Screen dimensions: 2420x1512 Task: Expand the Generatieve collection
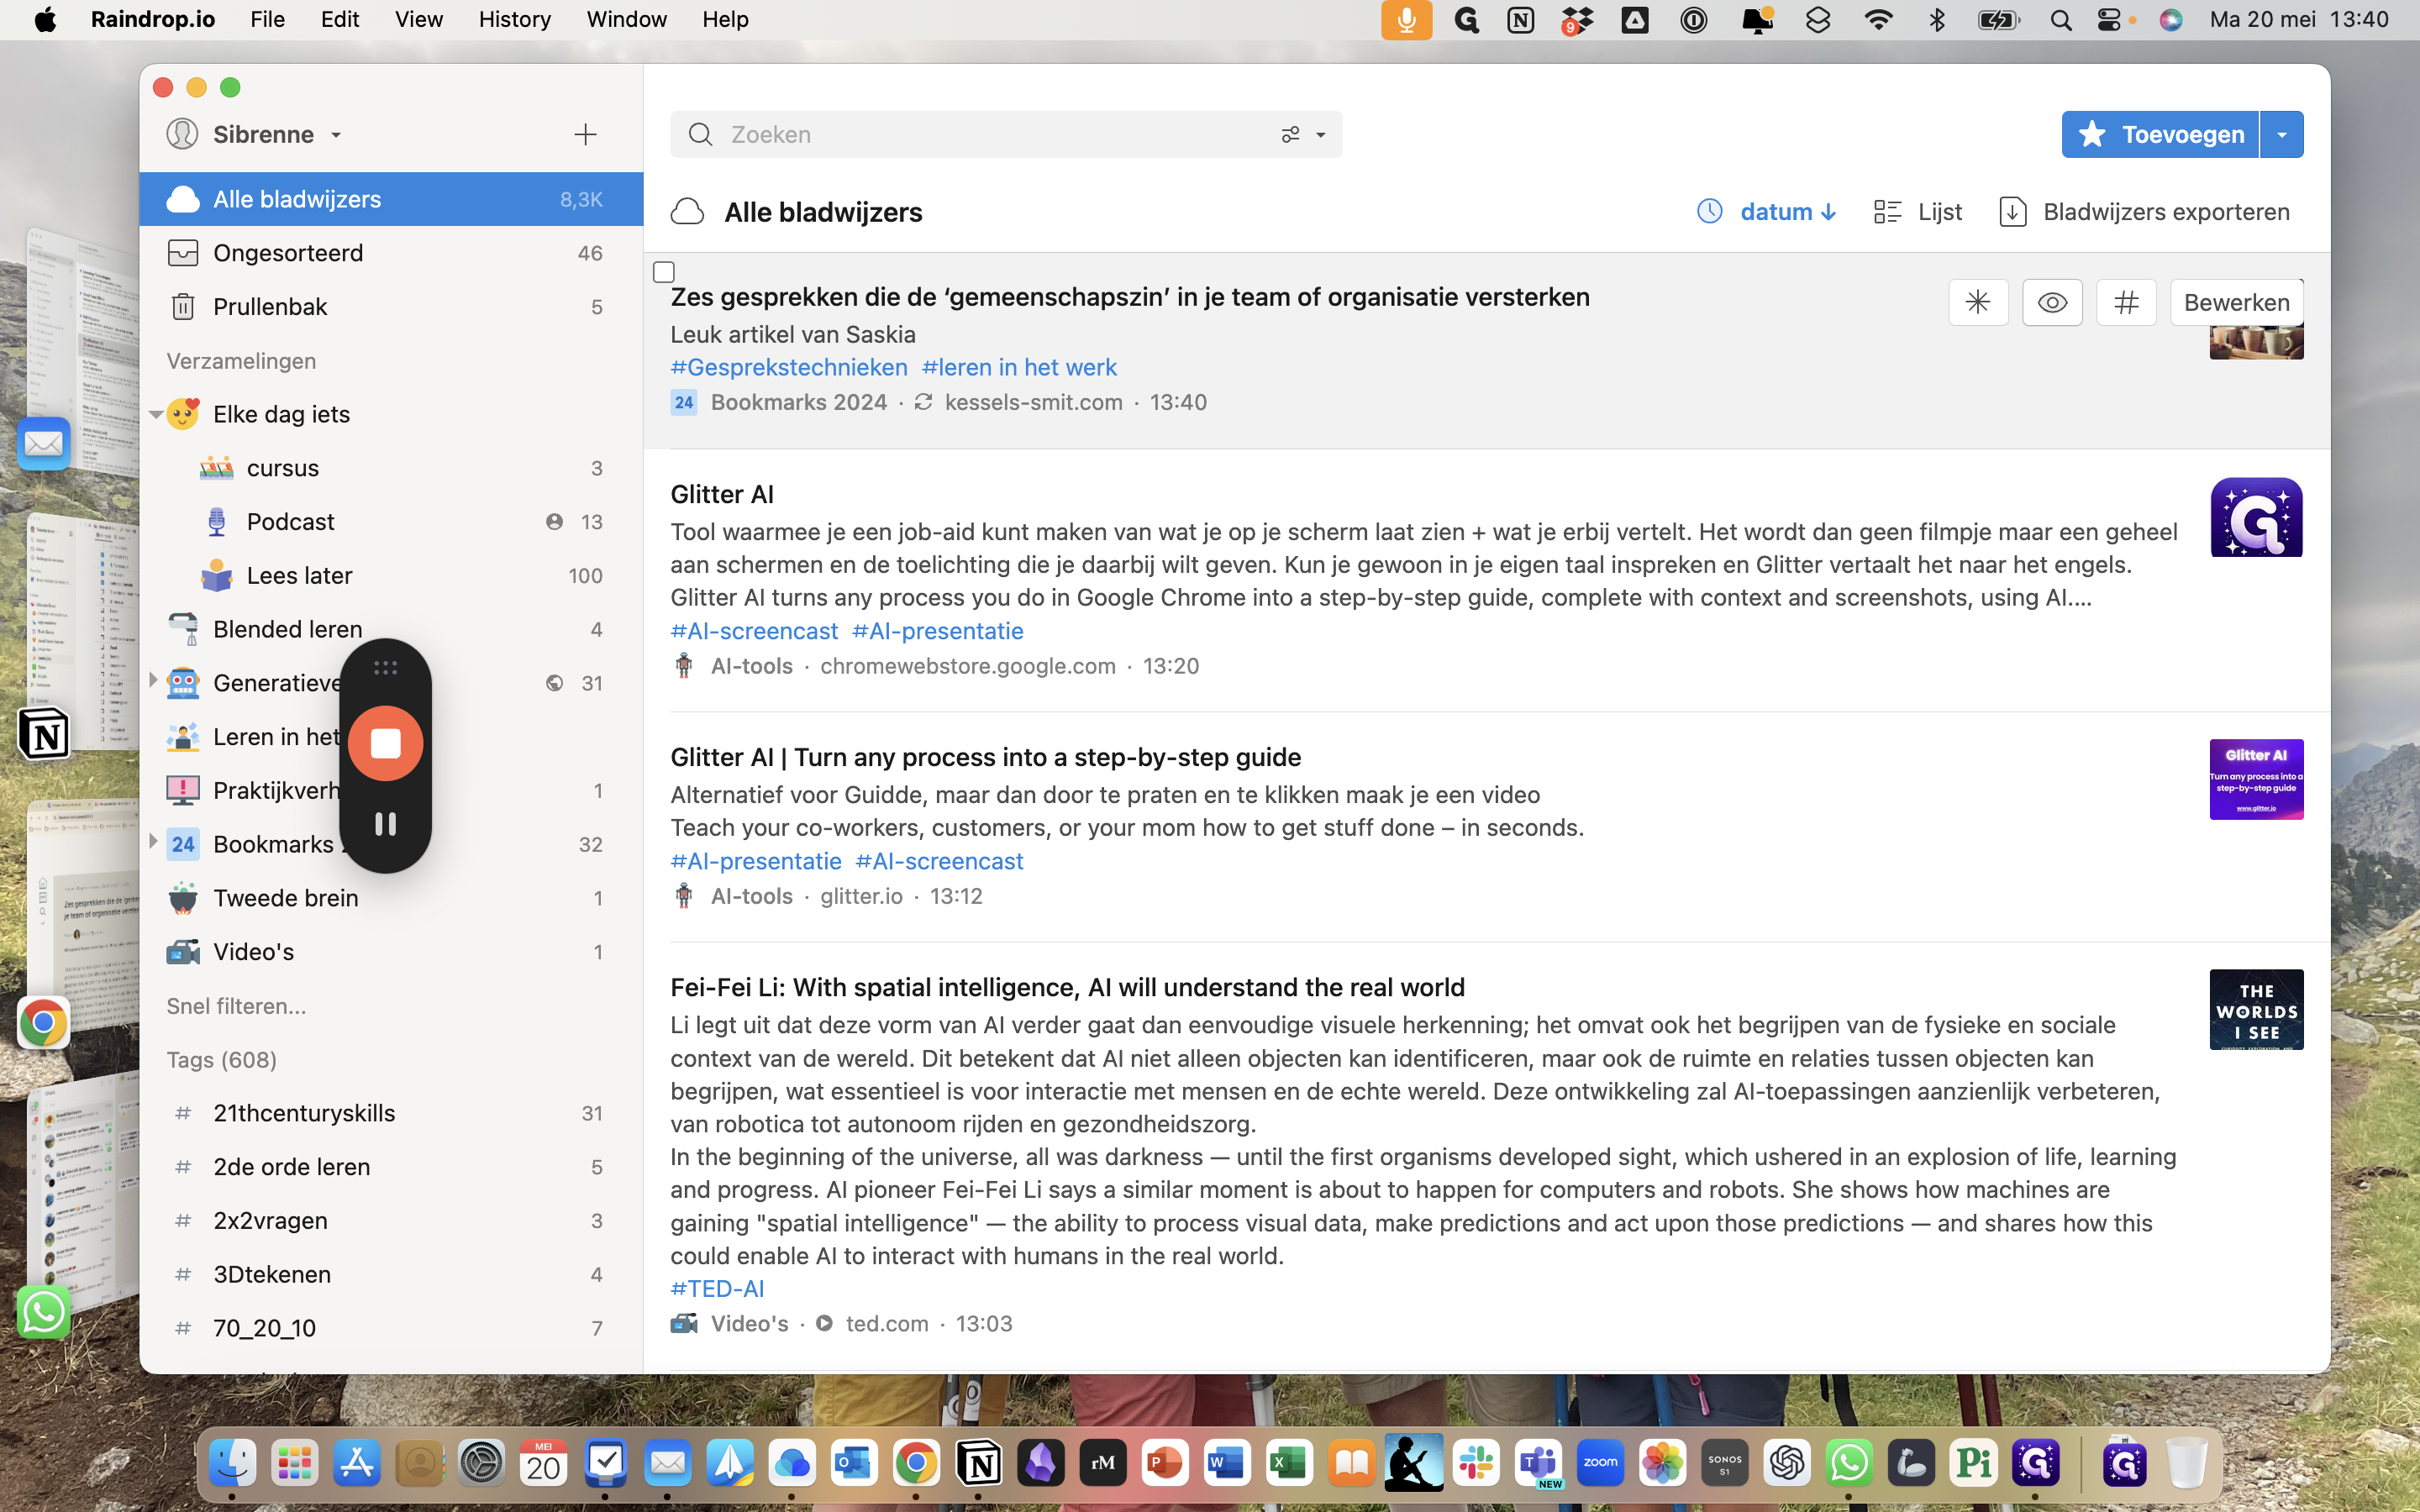coord(153,681)
